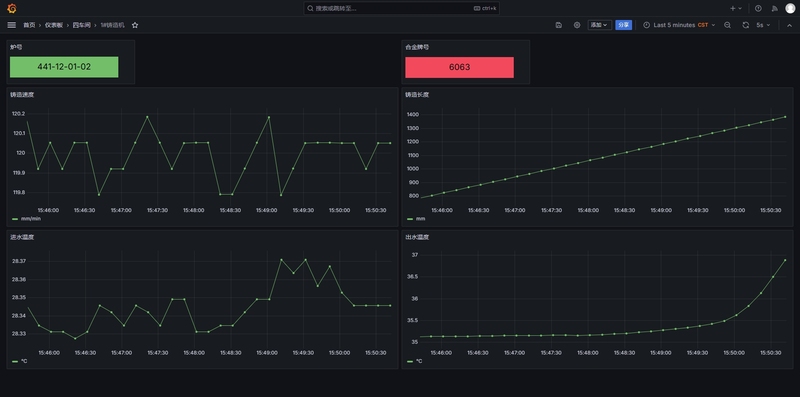This screenshot has height=397, width=800.
Task: Save the dashboard with disk icon
Action: [559, 25]
